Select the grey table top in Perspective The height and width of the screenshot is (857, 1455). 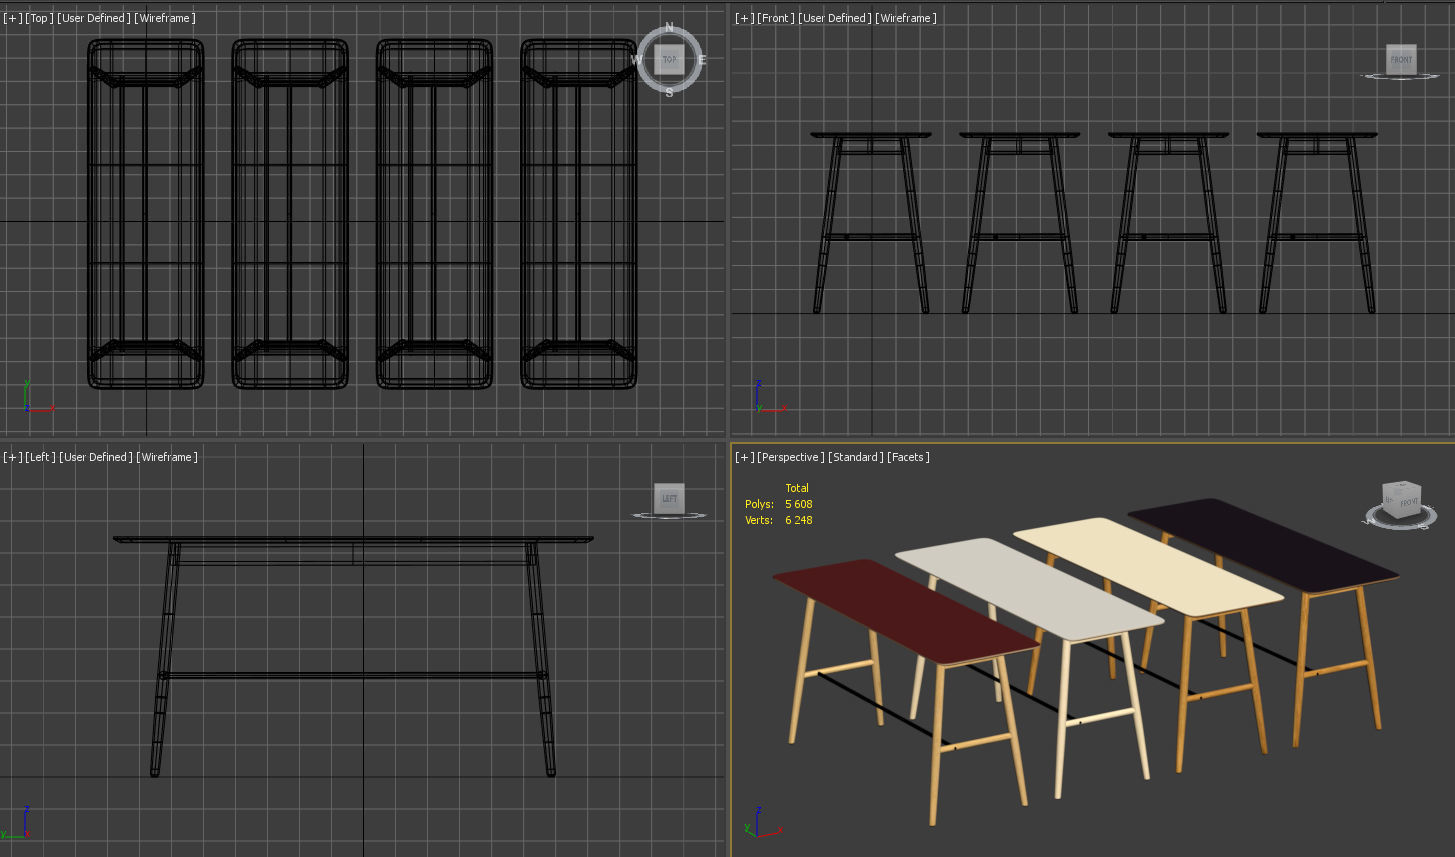click(1030, 588)
